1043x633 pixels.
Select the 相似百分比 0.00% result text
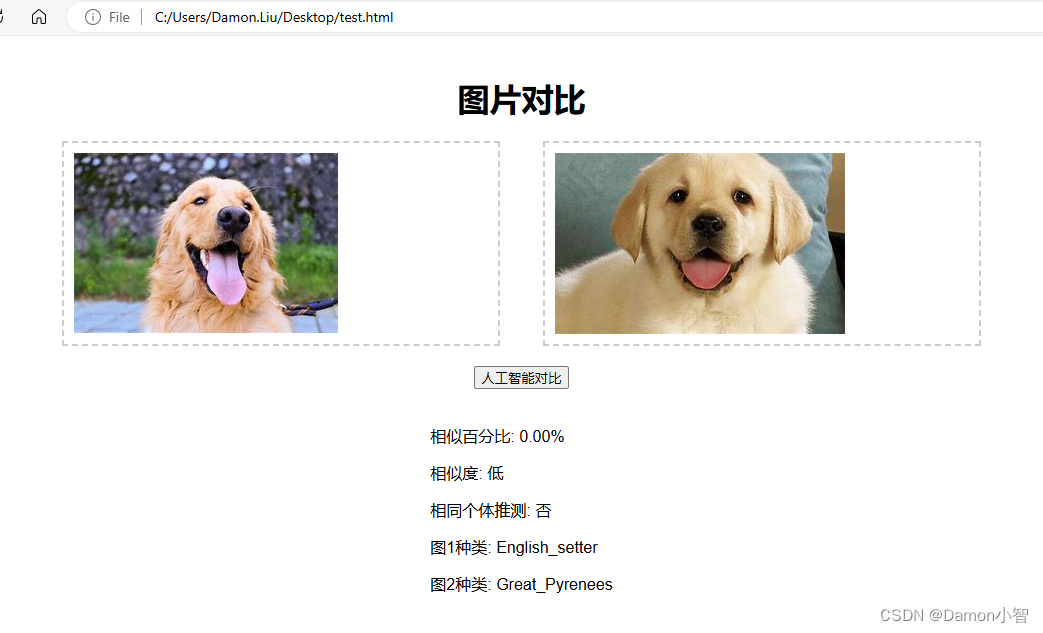point(496,436)
